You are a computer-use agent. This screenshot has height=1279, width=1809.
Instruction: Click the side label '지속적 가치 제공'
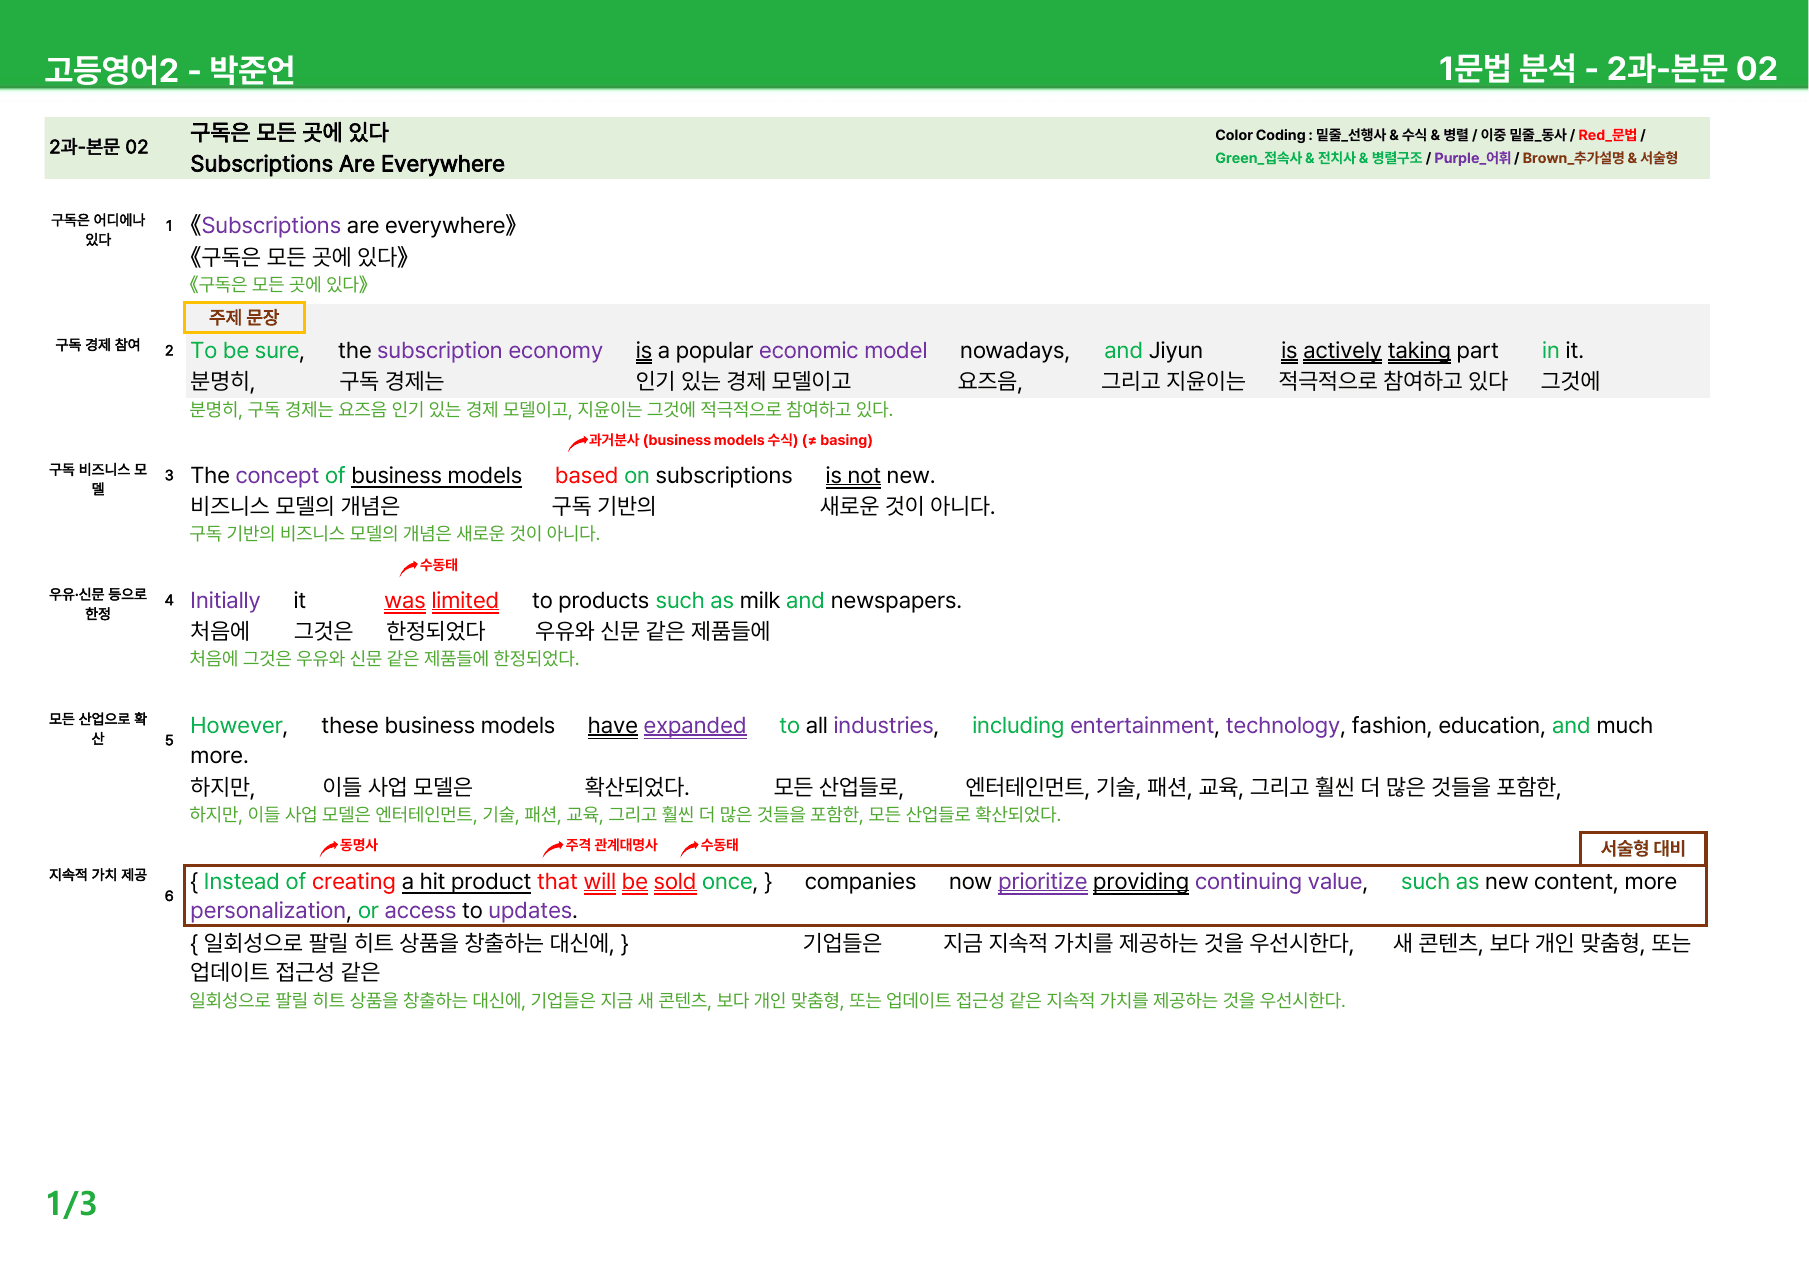pos(98,875)
